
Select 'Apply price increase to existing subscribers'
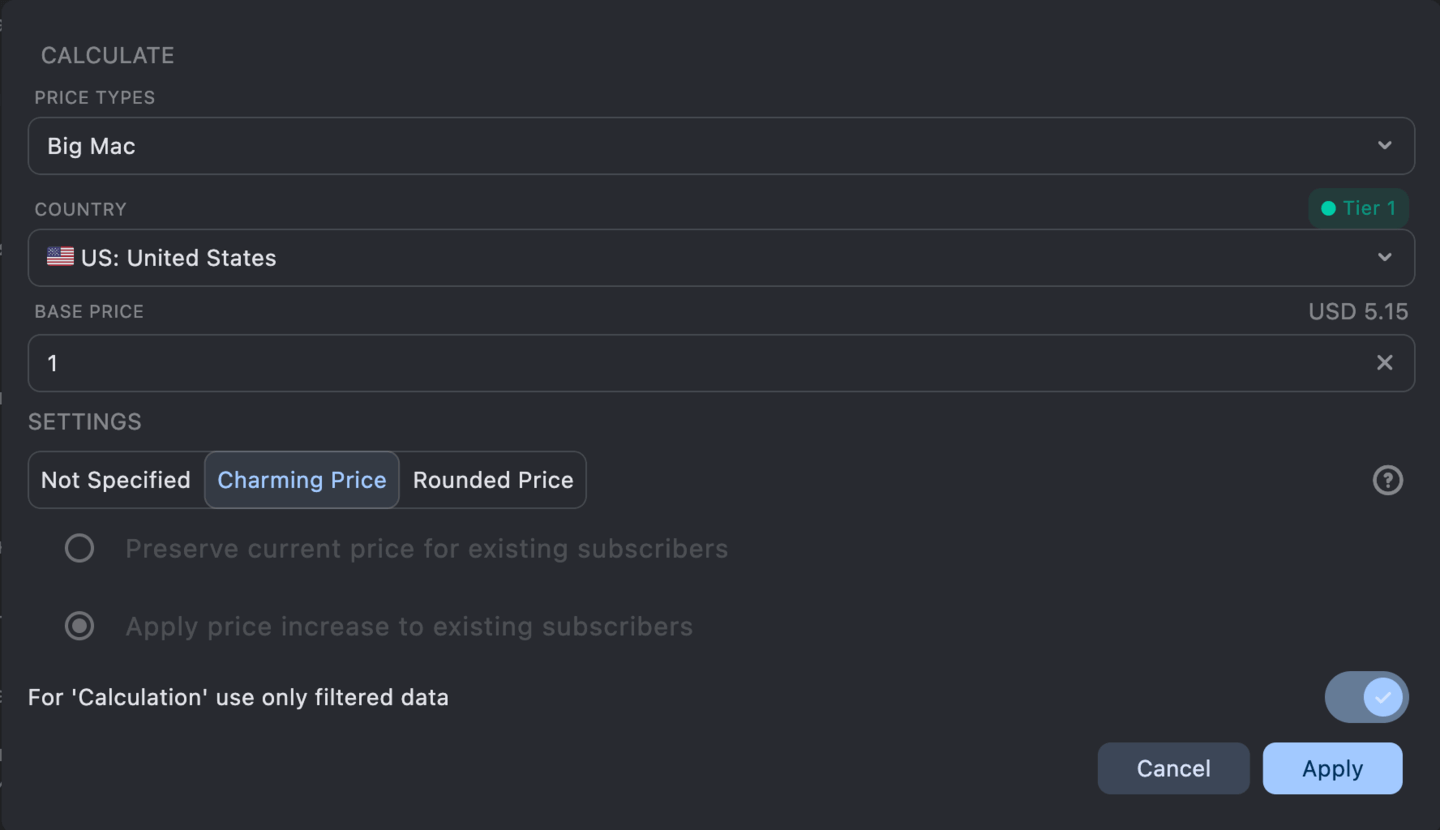coord(80,626)
